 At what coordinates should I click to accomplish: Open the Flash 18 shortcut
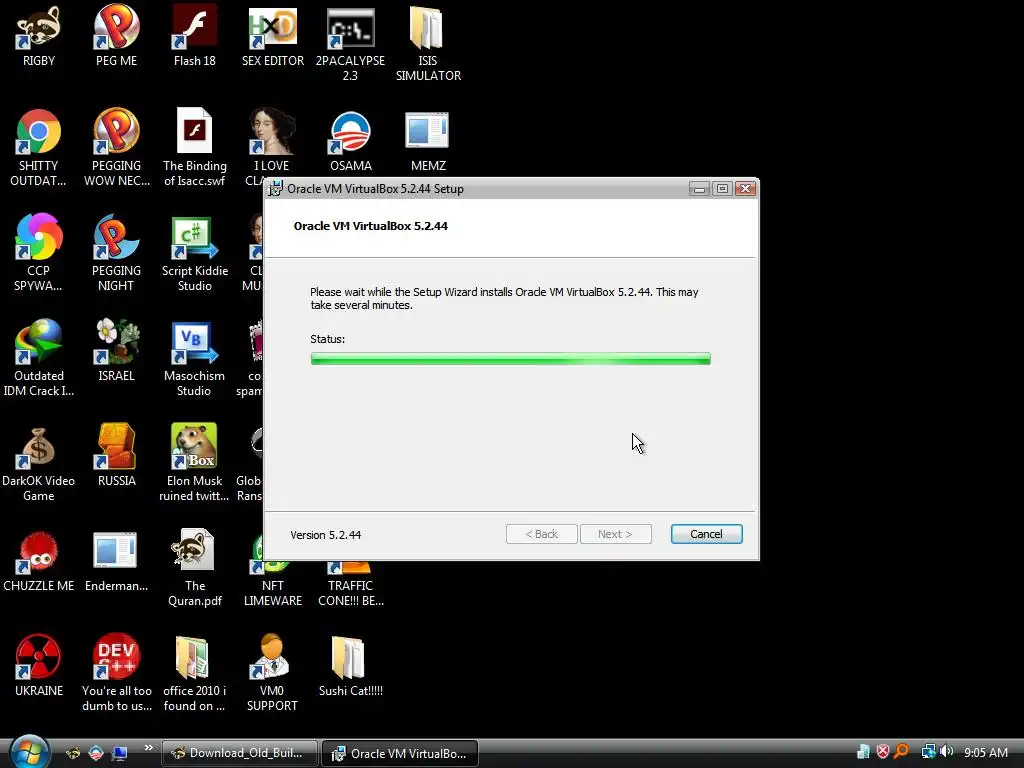coord(195,36)
